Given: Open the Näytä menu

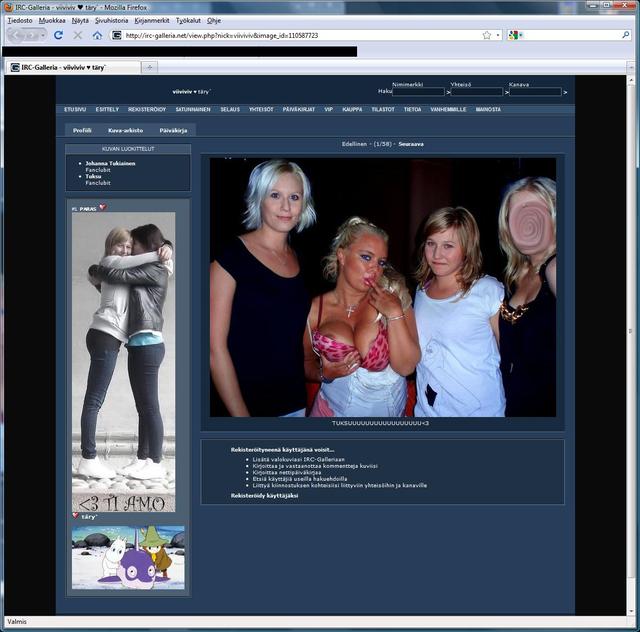Looking at the screenshot, I should pyautogui.click(x=80, y=20).
